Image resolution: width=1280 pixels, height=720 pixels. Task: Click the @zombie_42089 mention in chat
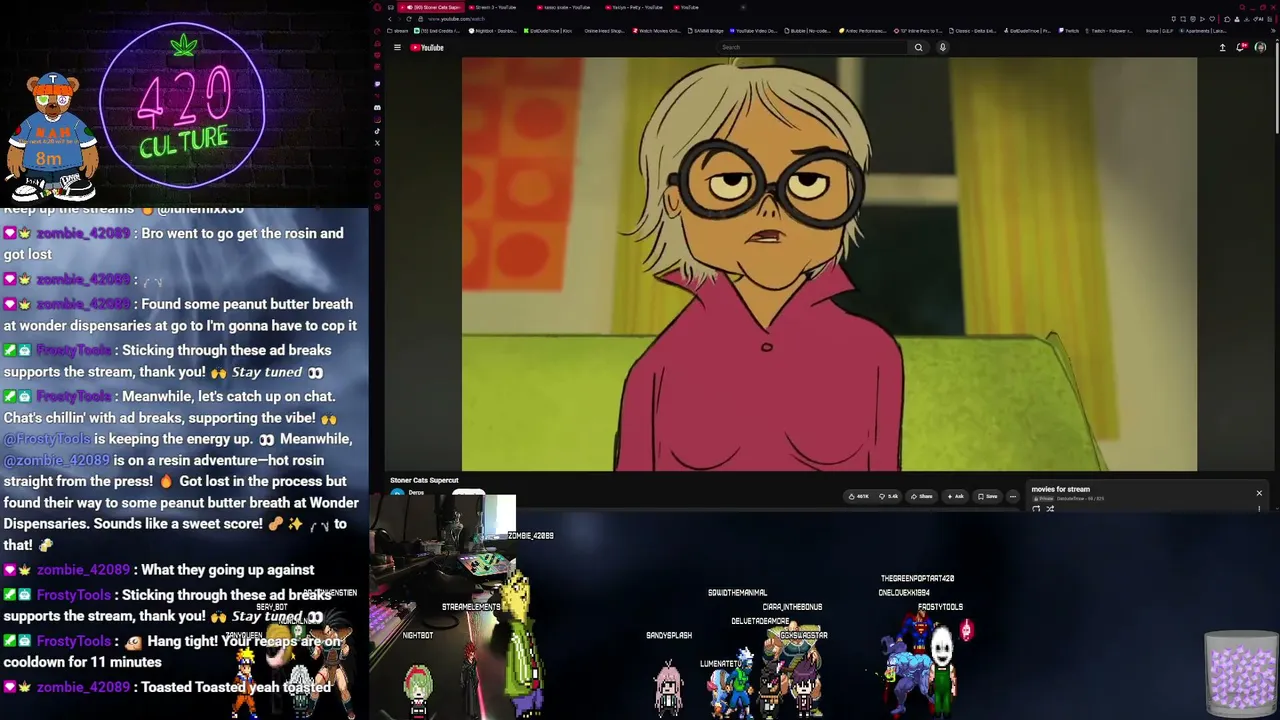[x=56, y=461]
